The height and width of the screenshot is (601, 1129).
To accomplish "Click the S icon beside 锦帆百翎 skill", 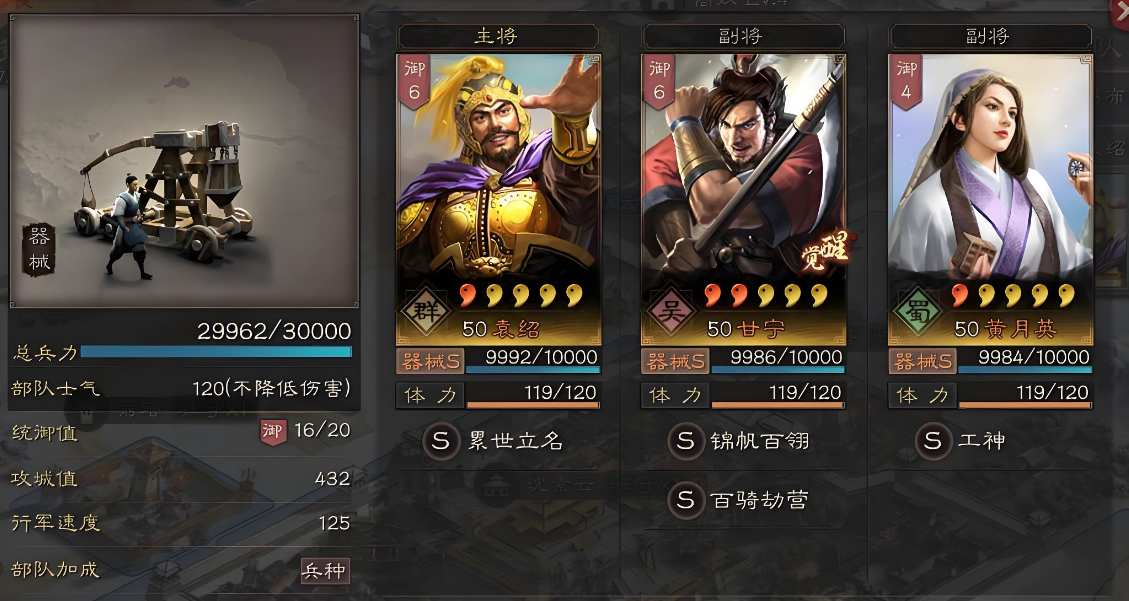I will [686, 440].
